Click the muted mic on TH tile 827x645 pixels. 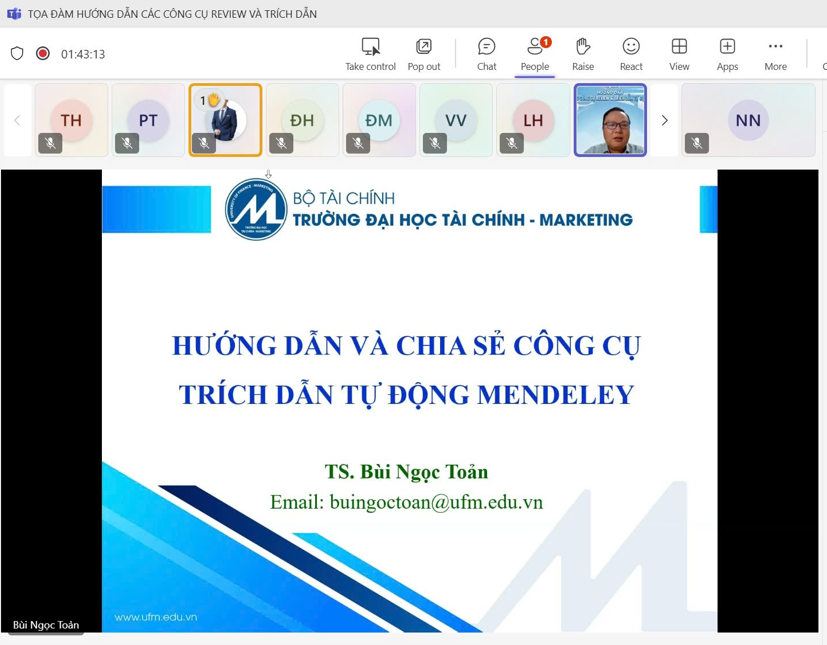click(50, 143)
